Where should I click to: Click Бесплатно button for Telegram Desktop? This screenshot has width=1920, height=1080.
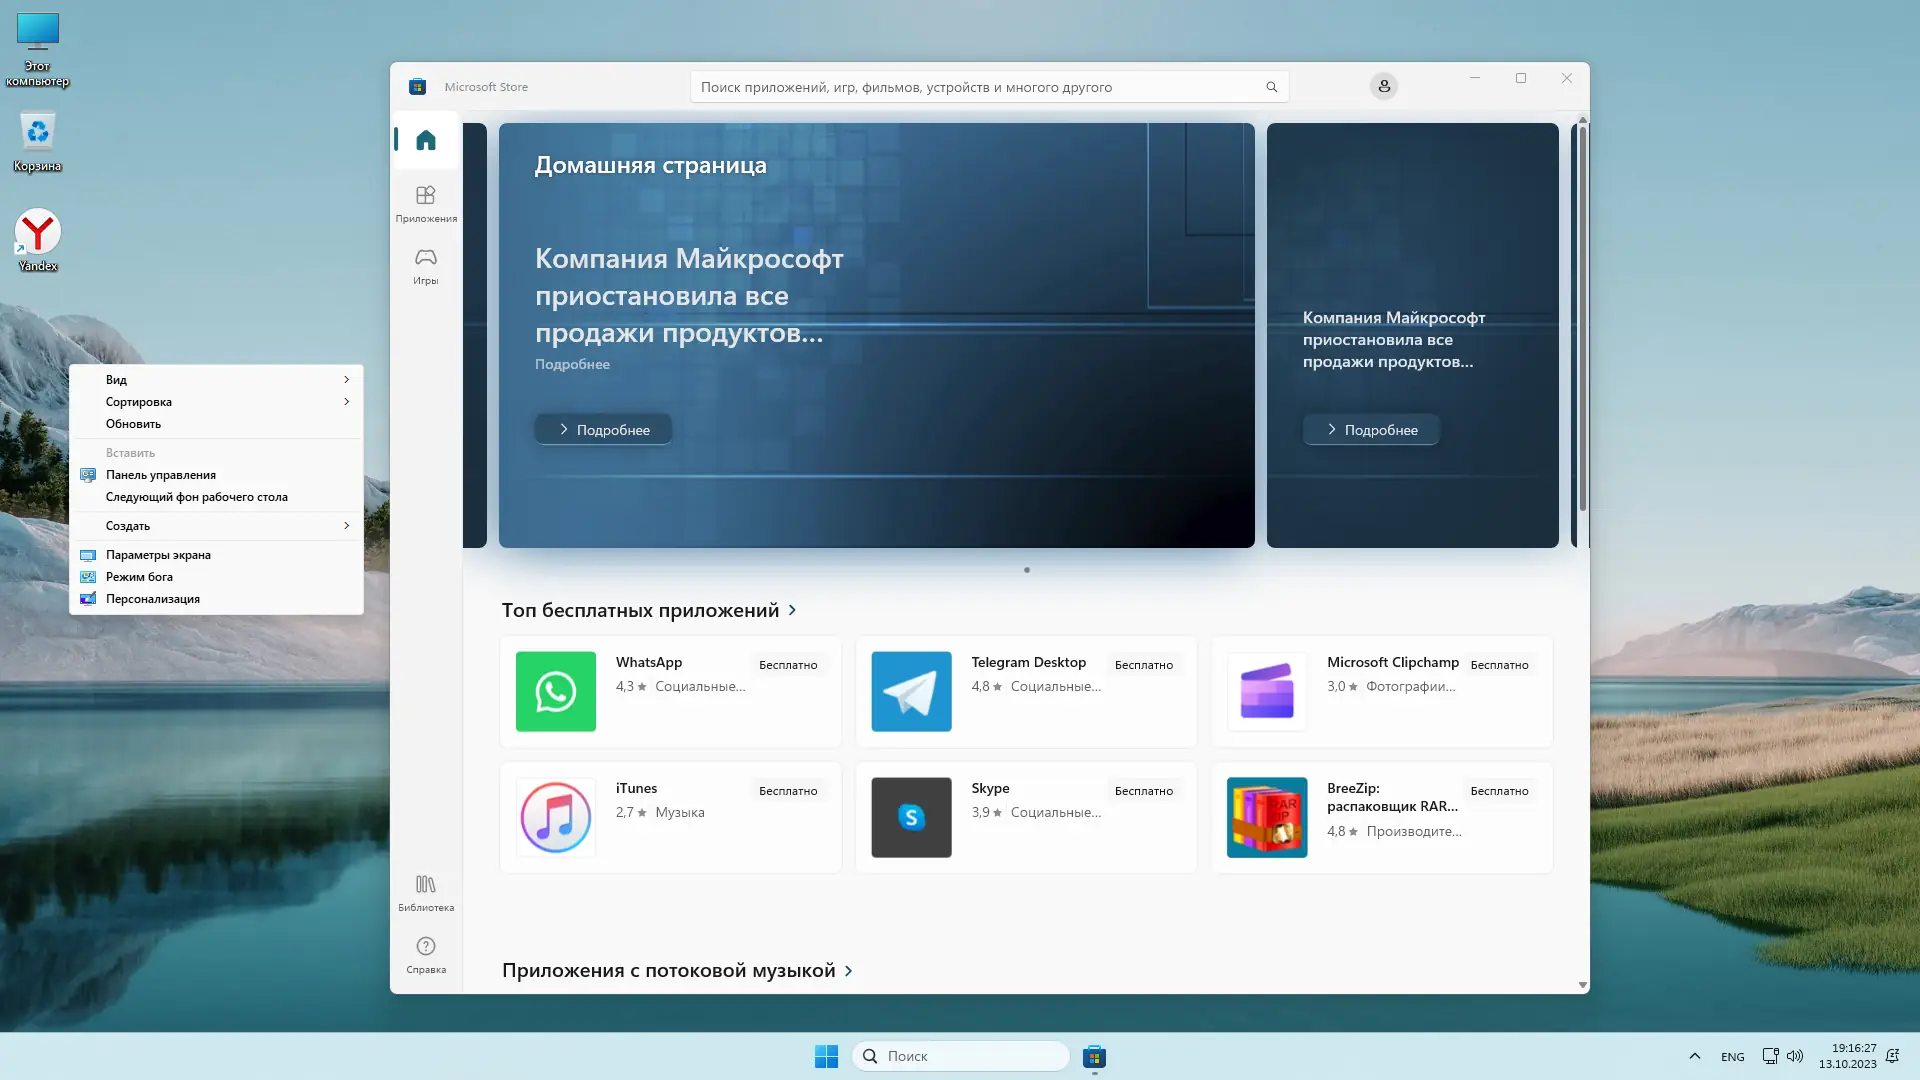[x=1143, y=665]
